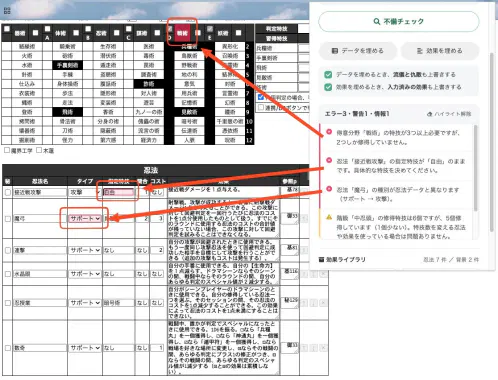
Task: Select the 九ノ一の術 skill cell
Action: [149, 112]
